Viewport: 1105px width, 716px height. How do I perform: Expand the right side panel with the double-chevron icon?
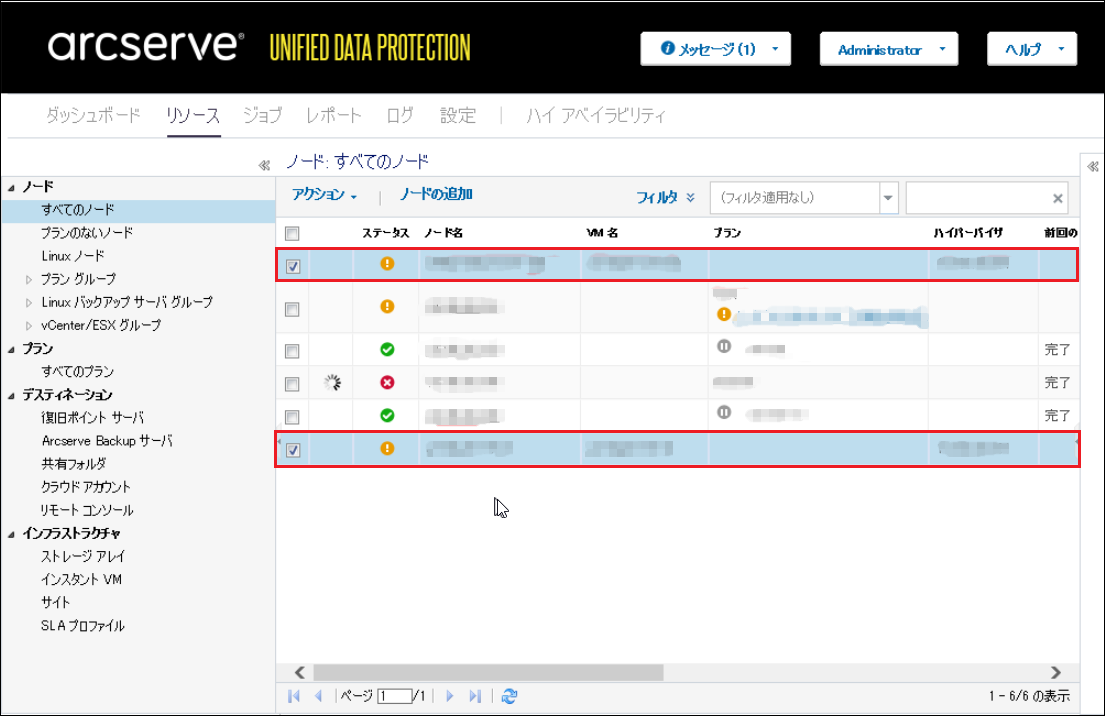pos(1093,166)
